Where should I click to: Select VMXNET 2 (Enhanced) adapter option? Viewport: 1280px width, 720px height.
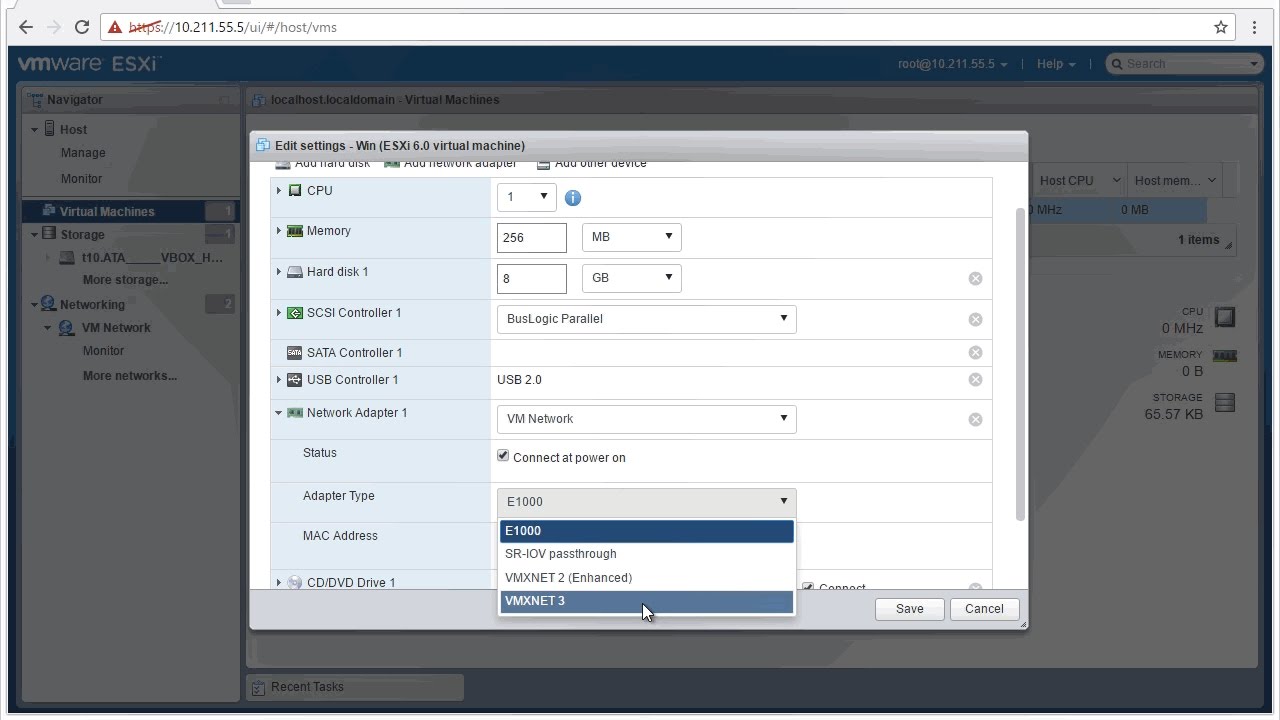(x=646, y=578)
